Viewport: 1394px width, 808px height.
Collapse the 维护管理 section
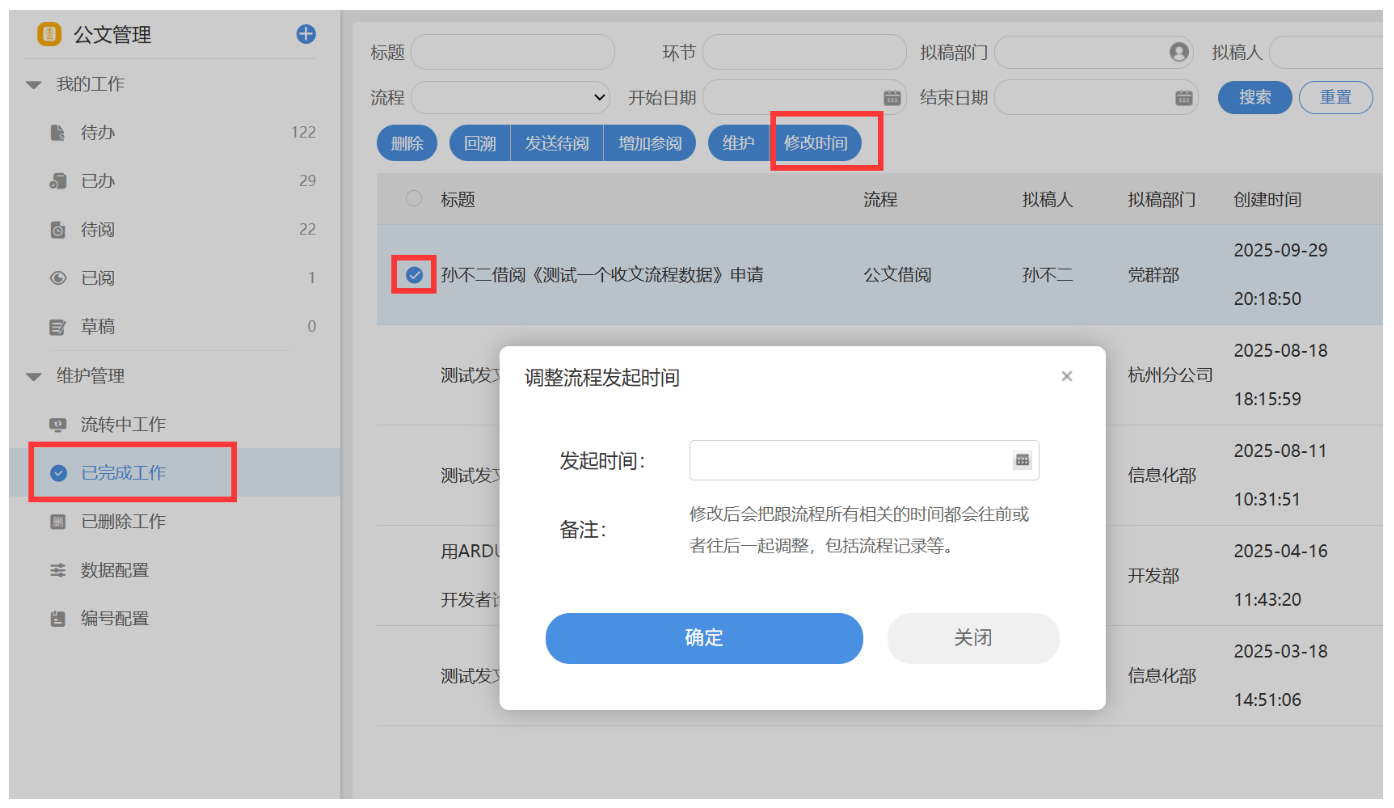pyautogui.click(x=34, y=377)
